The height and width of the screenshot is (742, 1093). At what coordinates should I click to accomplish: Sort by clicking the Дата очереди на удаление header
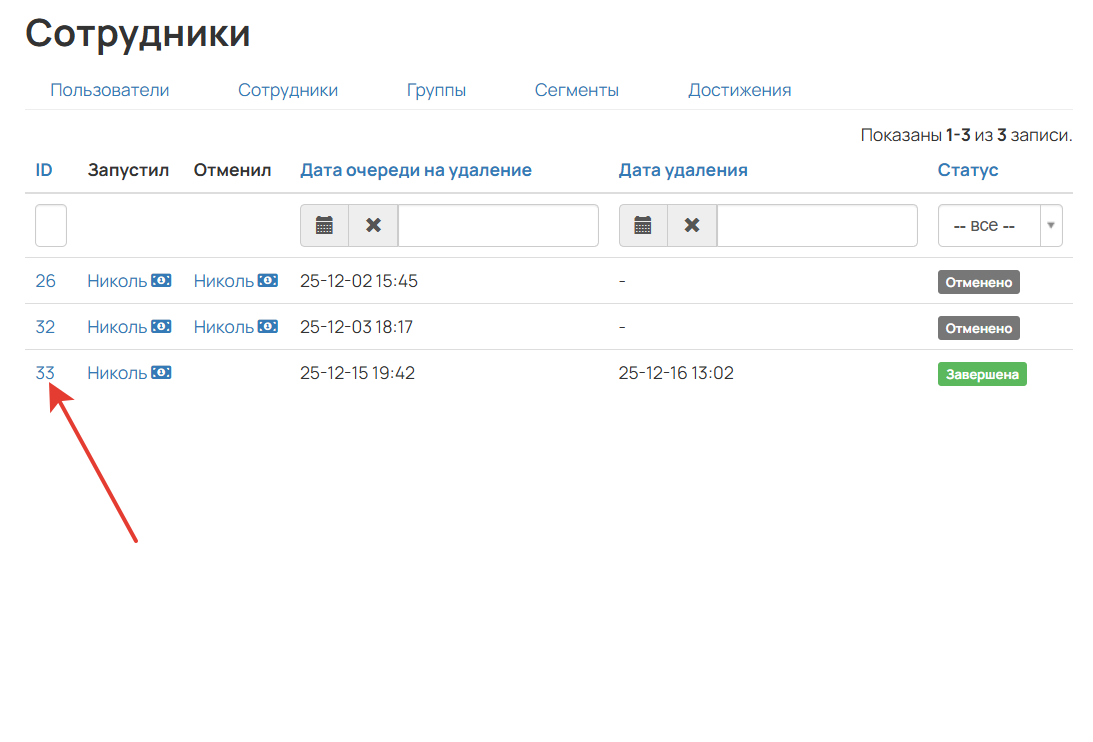(416, 169)
